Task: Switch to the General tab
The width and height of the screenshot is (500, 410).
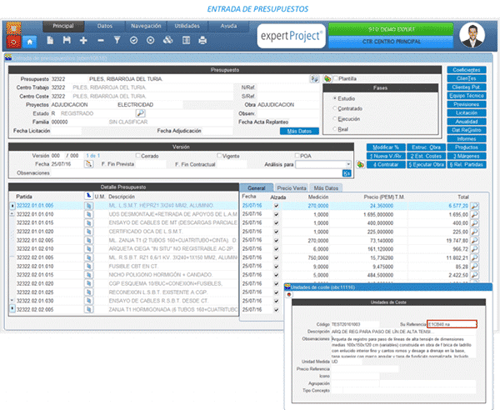Action: pos(257,188)
